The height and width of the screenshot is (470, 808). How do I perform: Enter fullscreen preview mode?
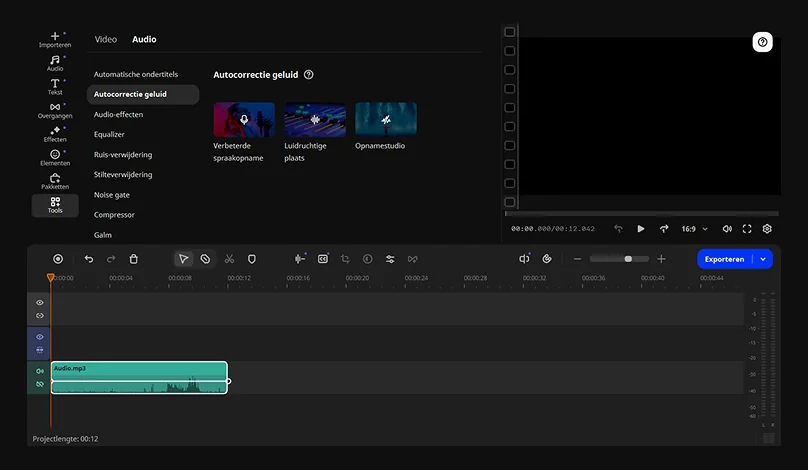[x=747, y=229]
